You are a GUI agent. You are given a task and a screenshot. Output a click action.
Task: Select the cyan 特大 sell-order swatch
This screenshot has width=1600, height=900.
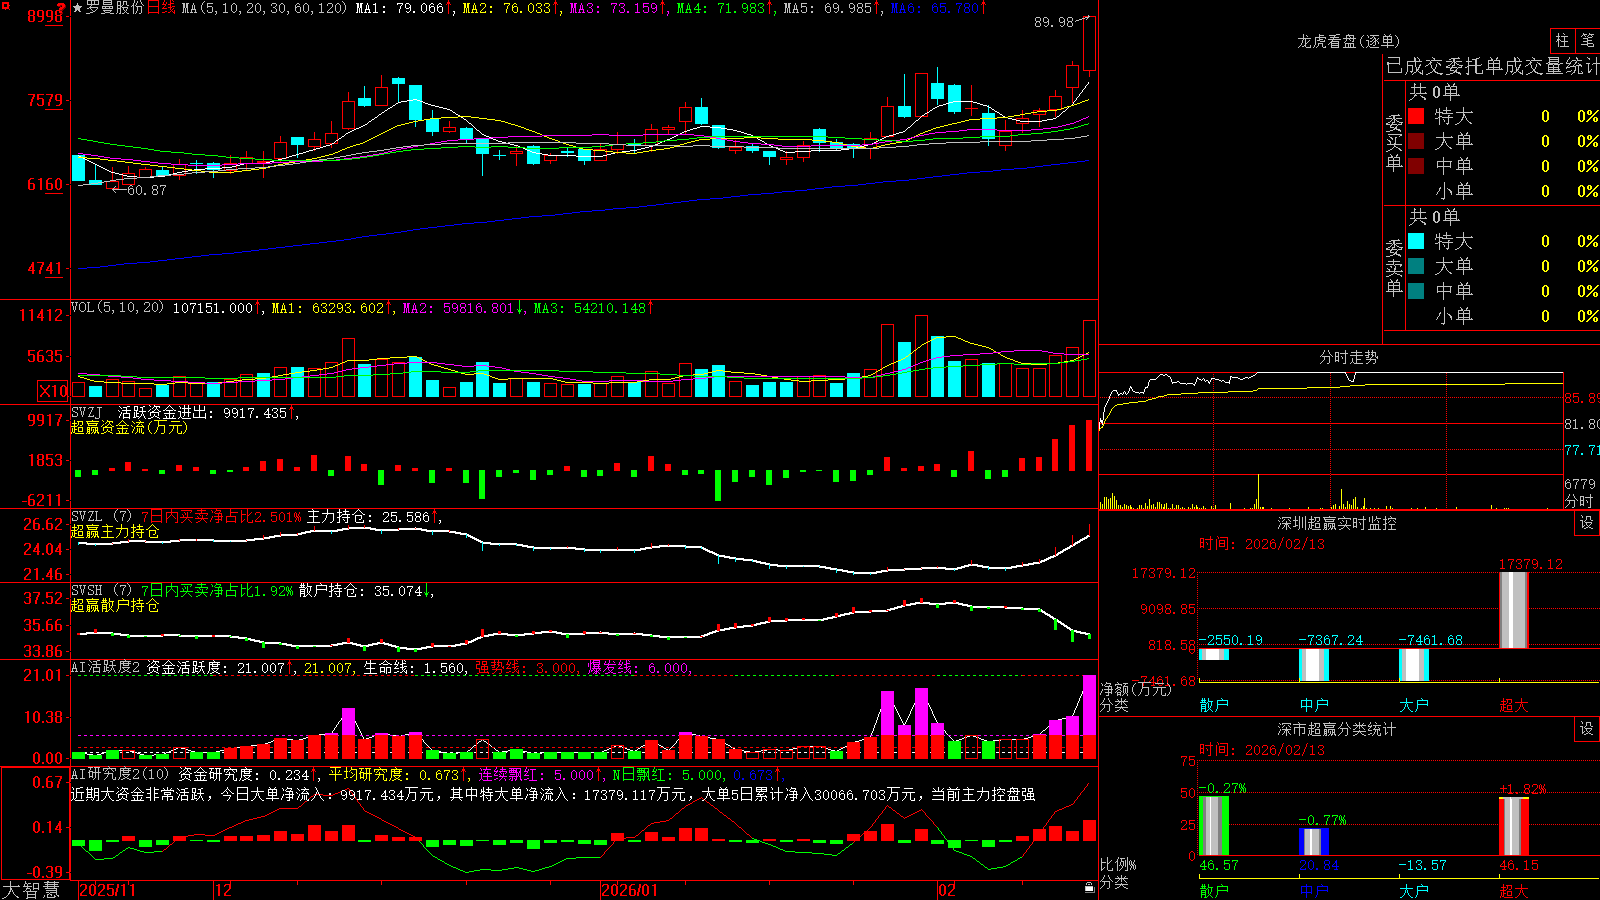click(x=1416, y=241)
